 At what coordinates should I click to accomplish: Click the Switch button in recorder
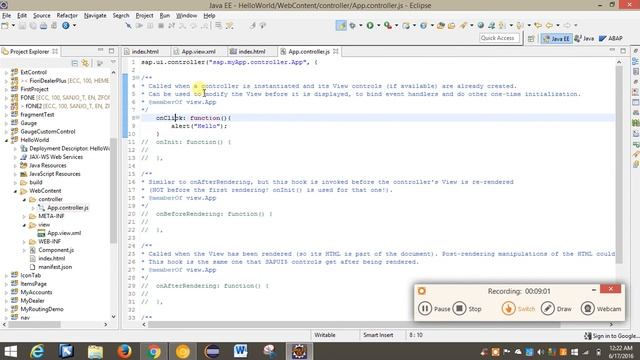(x=518, y=309)
